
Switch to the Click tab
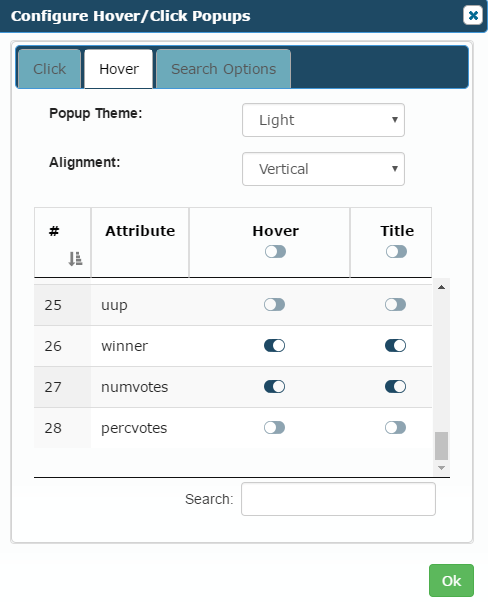(50, 69)
